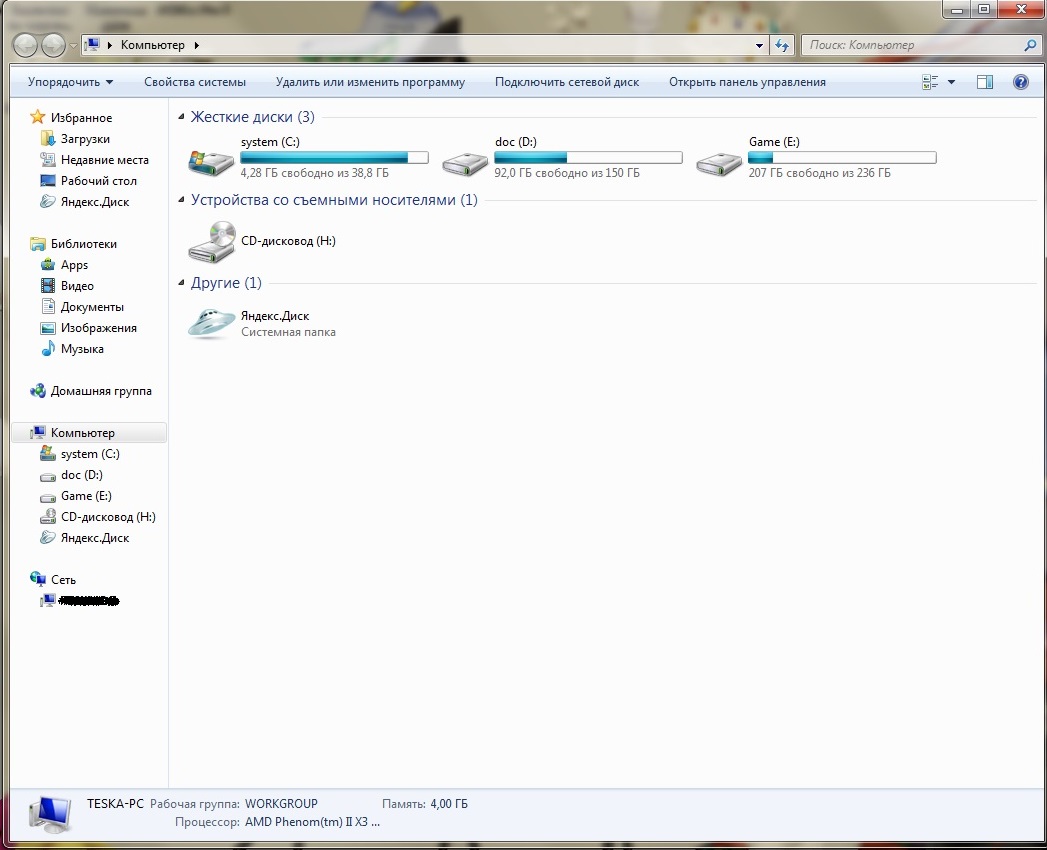Collapse the Устройства со съемными носителями group

point(181,201)
